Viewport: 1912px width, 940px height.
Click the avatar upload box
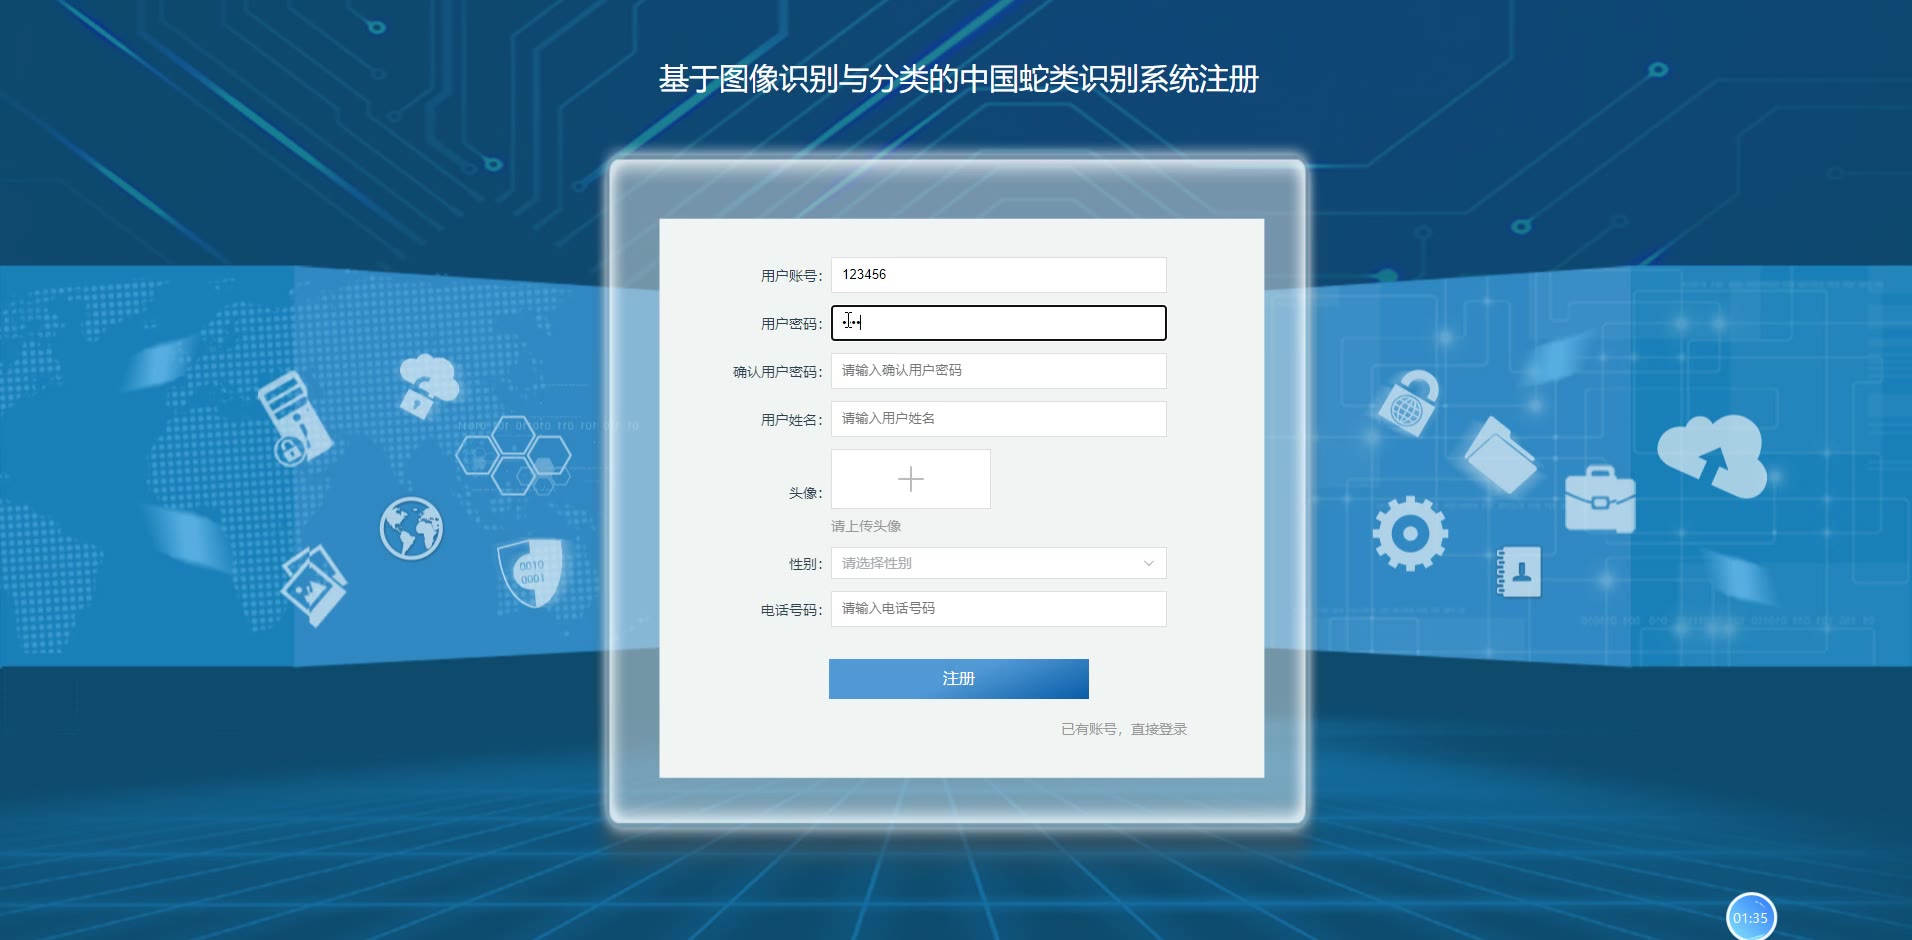(911, 479)
